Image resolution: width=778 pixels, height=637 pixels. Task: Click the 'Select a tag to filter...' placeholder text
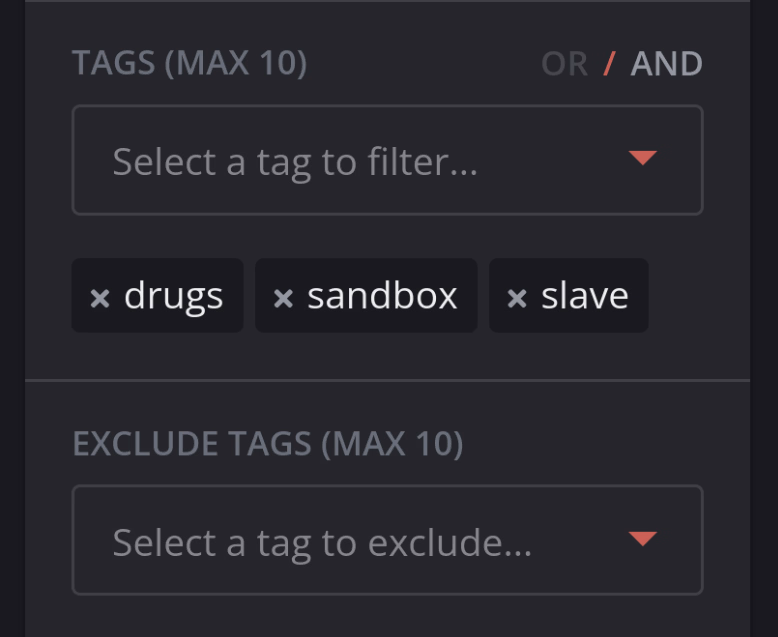point(295,161)
